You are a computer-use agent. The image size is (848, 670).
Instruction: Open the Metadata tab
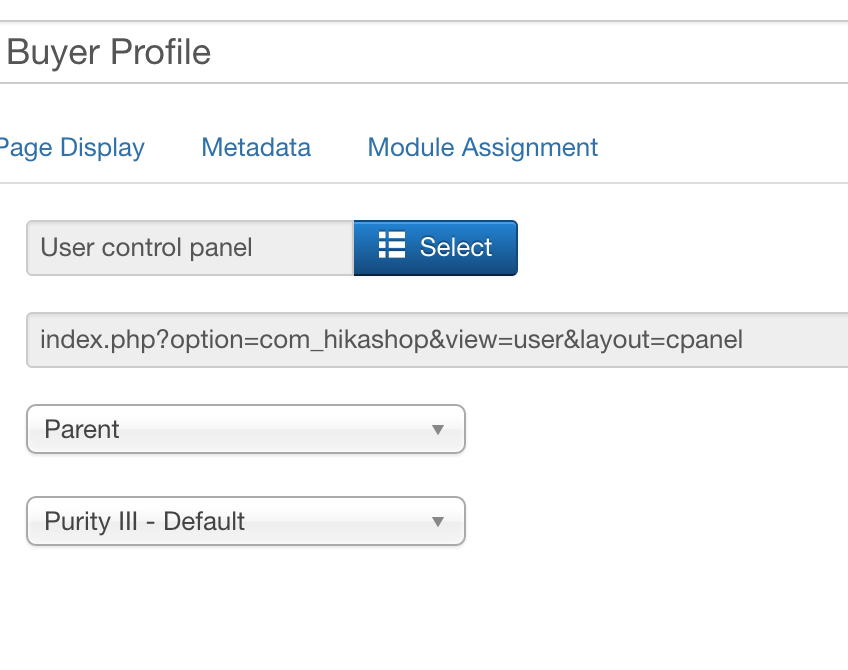(x=256, y=148)
